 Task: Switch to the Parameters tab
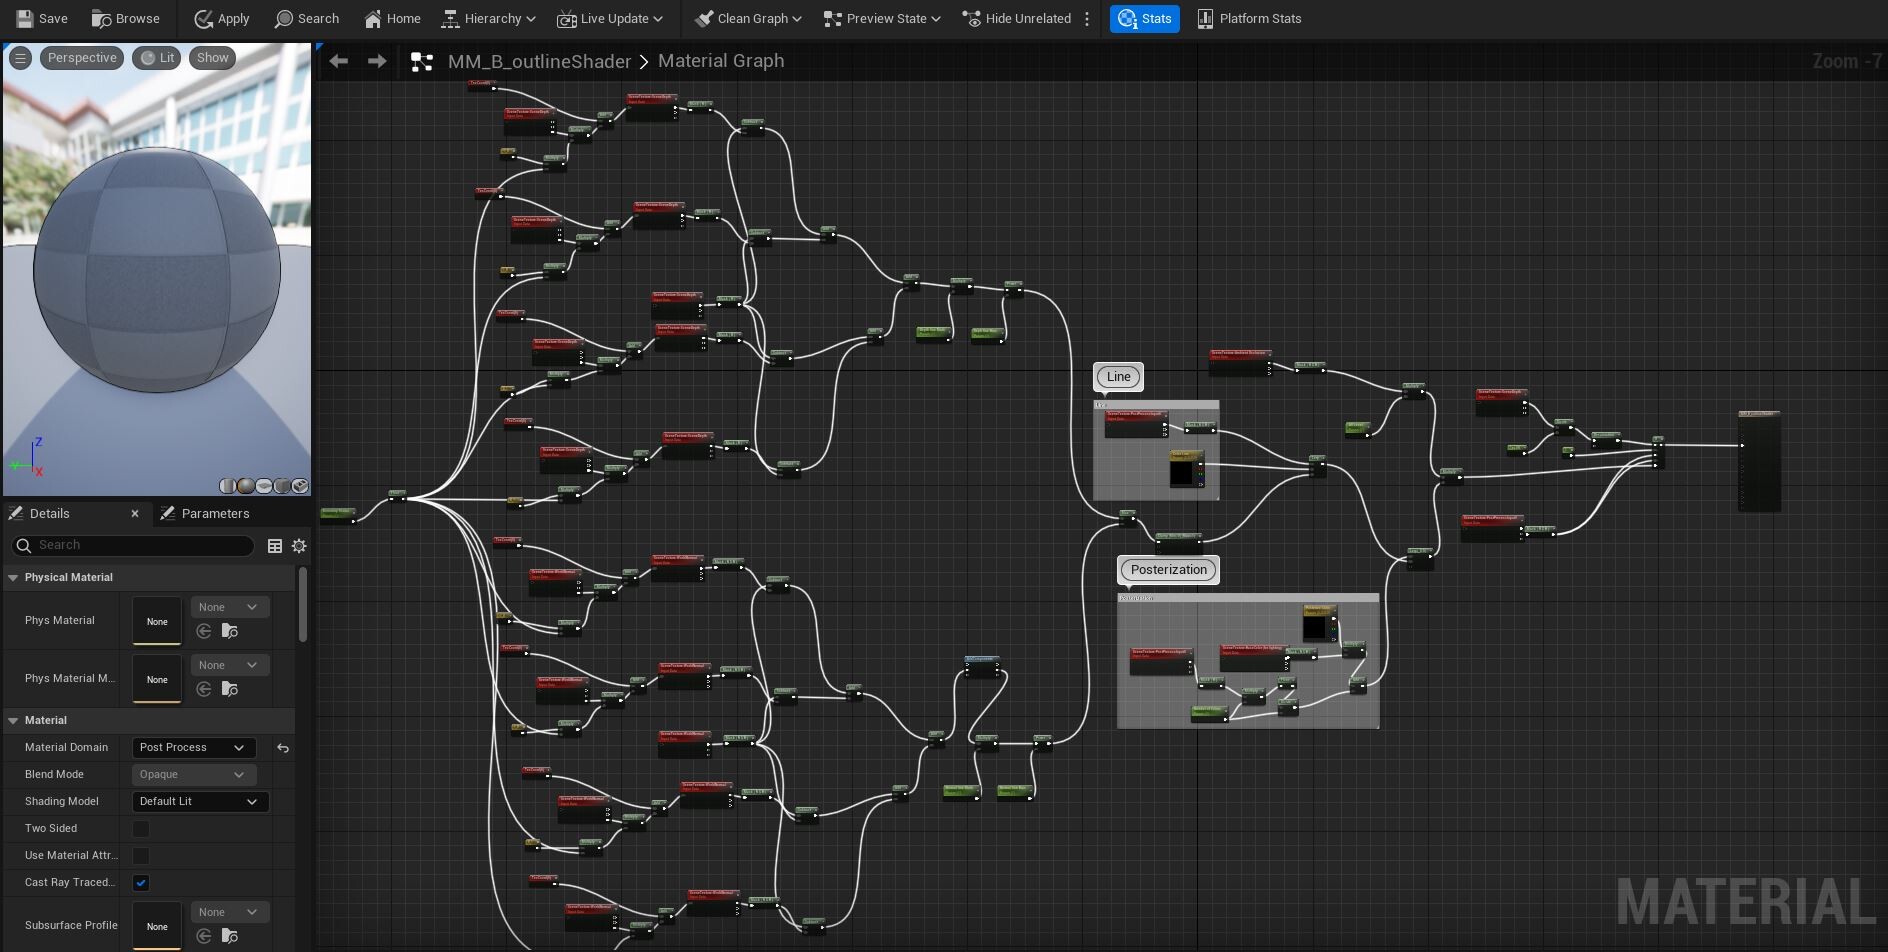(205, 513)
